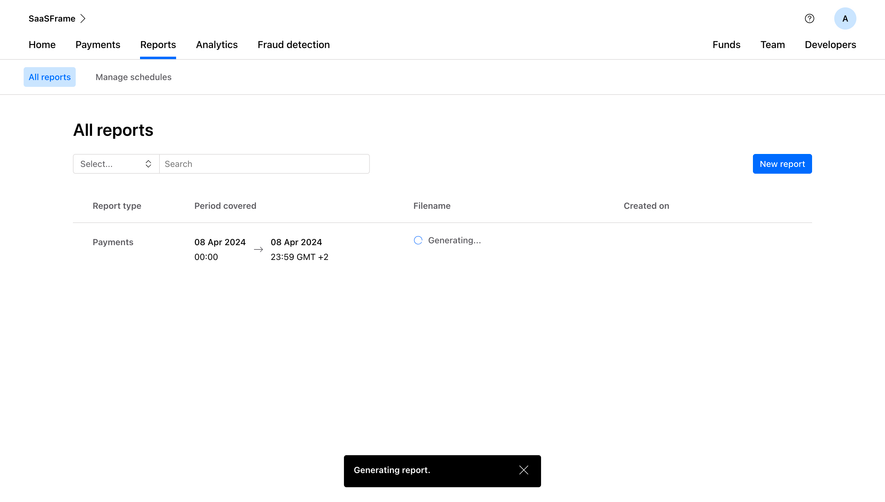
Task: Click the Report type column header
Action: click(x=117, y=206)
